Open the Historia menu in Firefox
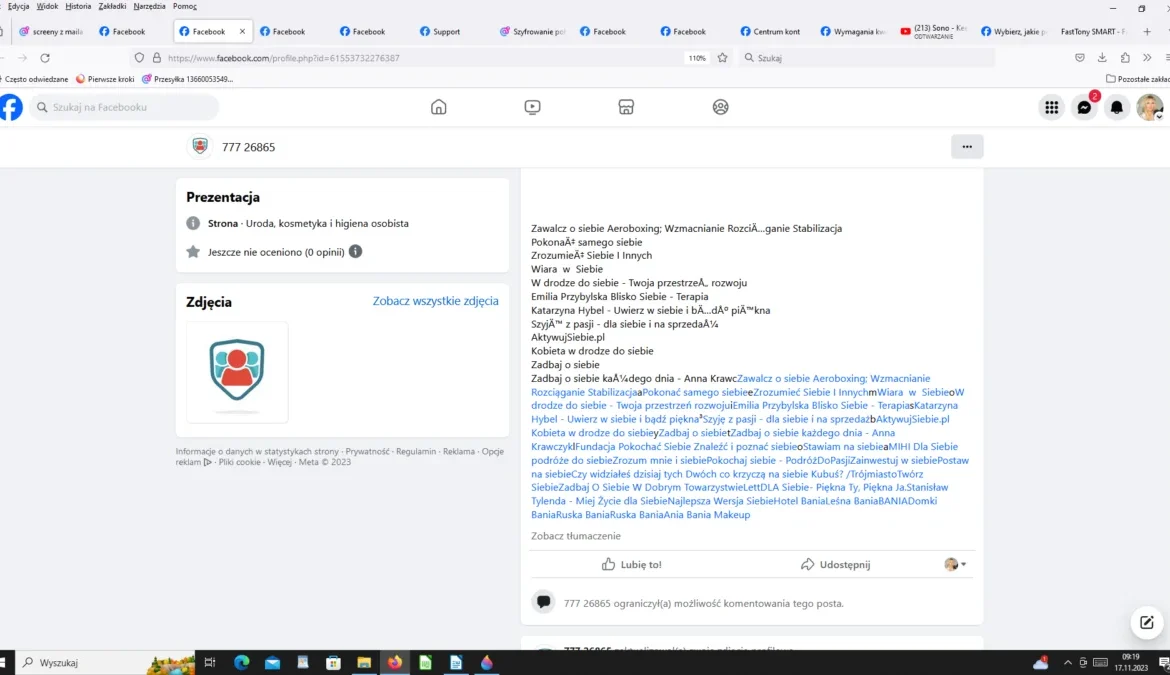The image size is (1170, 675). coord(78,6)
